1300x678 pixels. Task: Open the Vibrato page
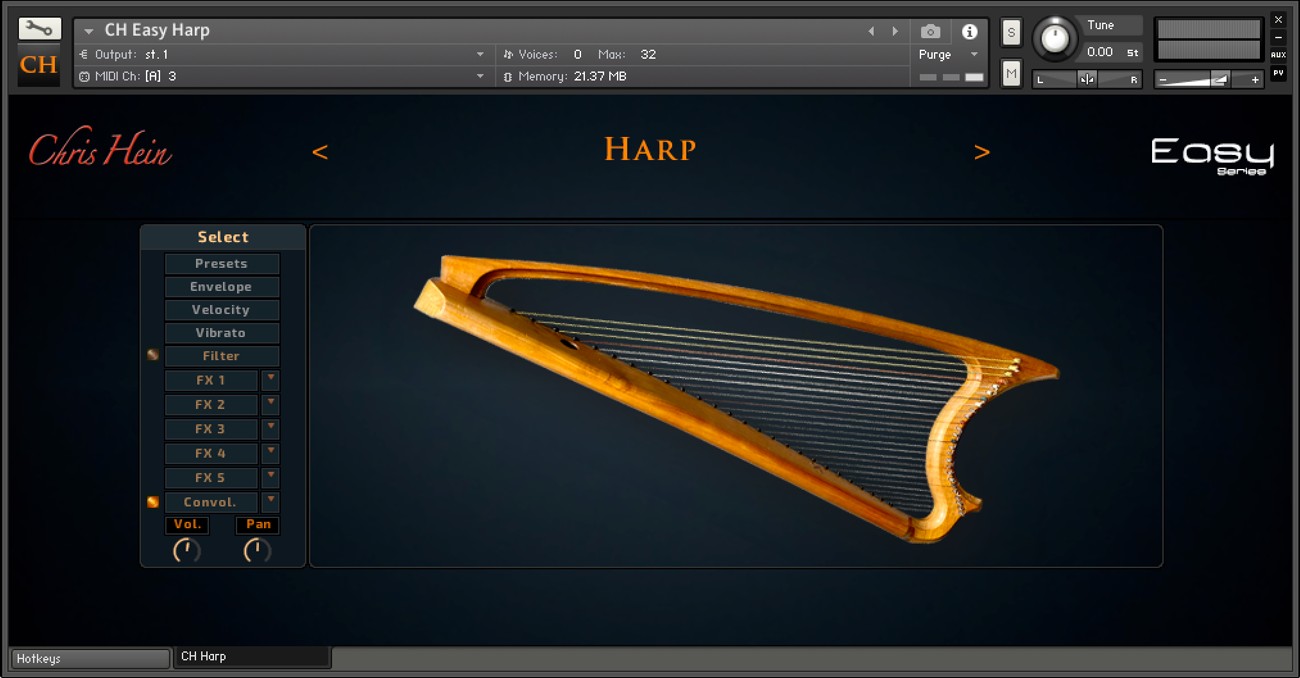[222, 333]
